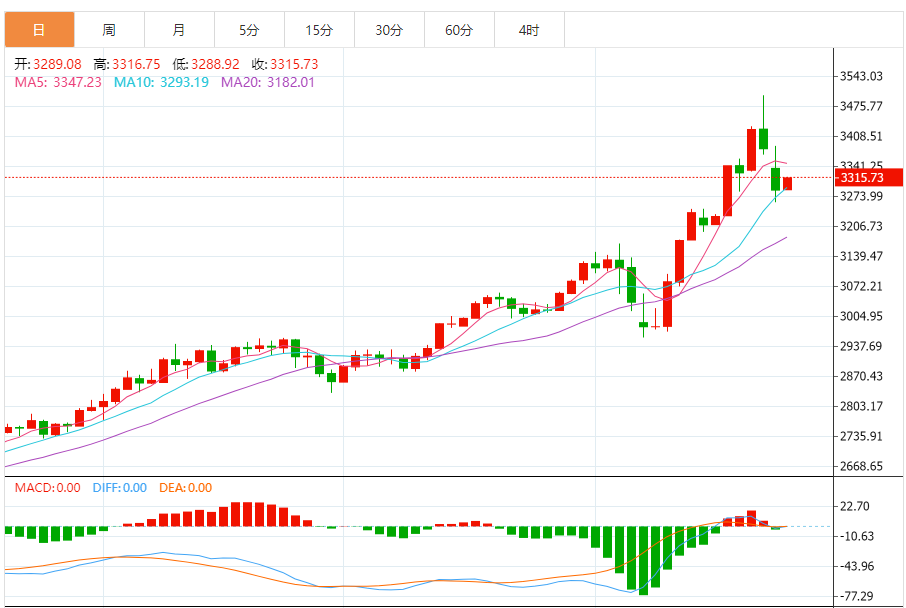Click the MACD:0.00 label
Screen dimensions: 906x608
coord(47,488)
